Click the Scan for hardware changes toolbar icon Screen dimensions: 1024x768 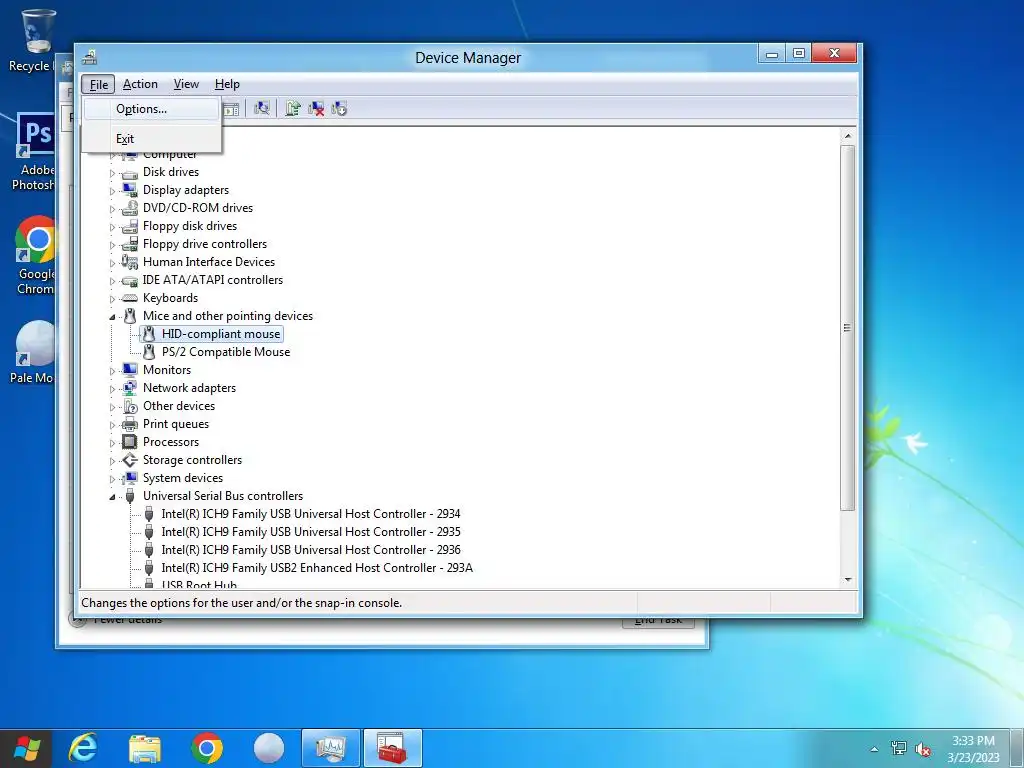tap(262, 108)
